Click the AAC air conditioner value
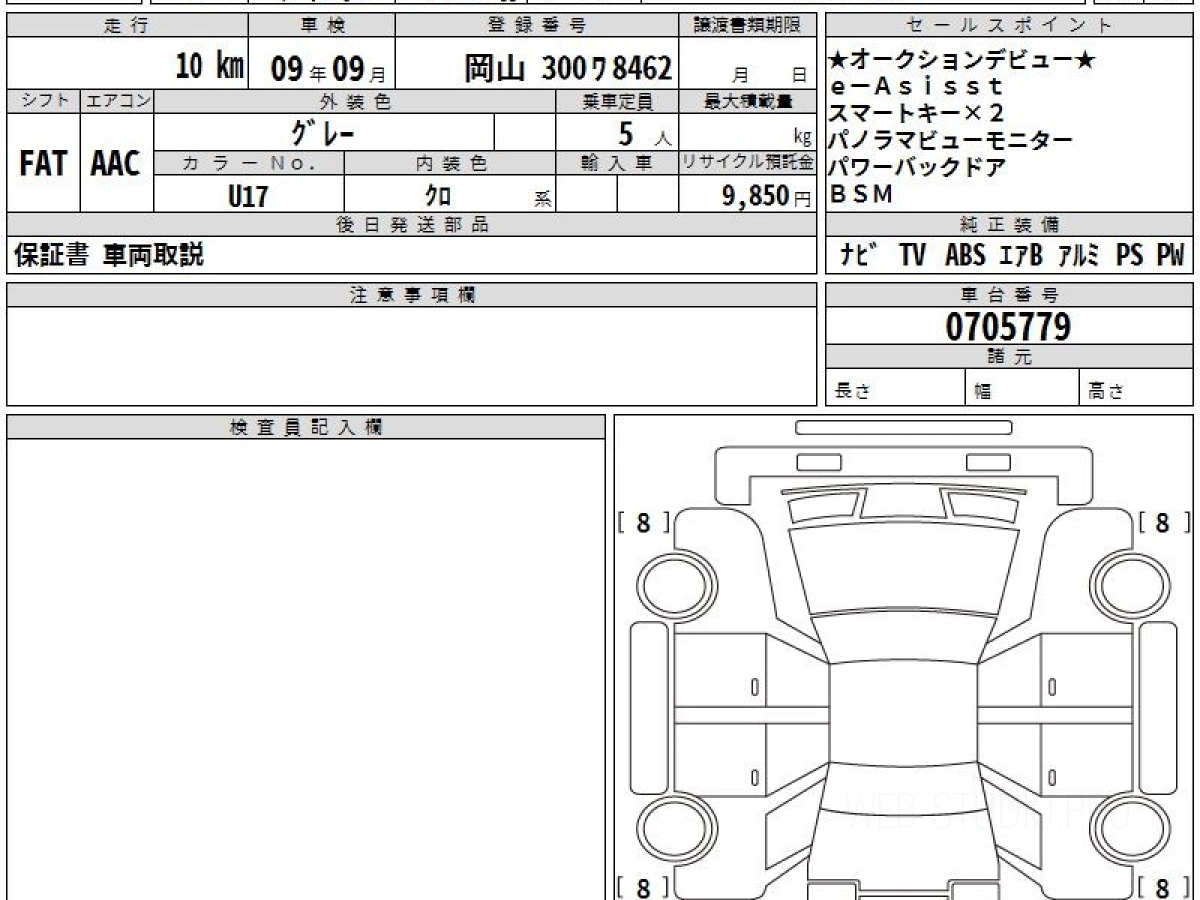The image size is (1200, 900). coord(116,164)
